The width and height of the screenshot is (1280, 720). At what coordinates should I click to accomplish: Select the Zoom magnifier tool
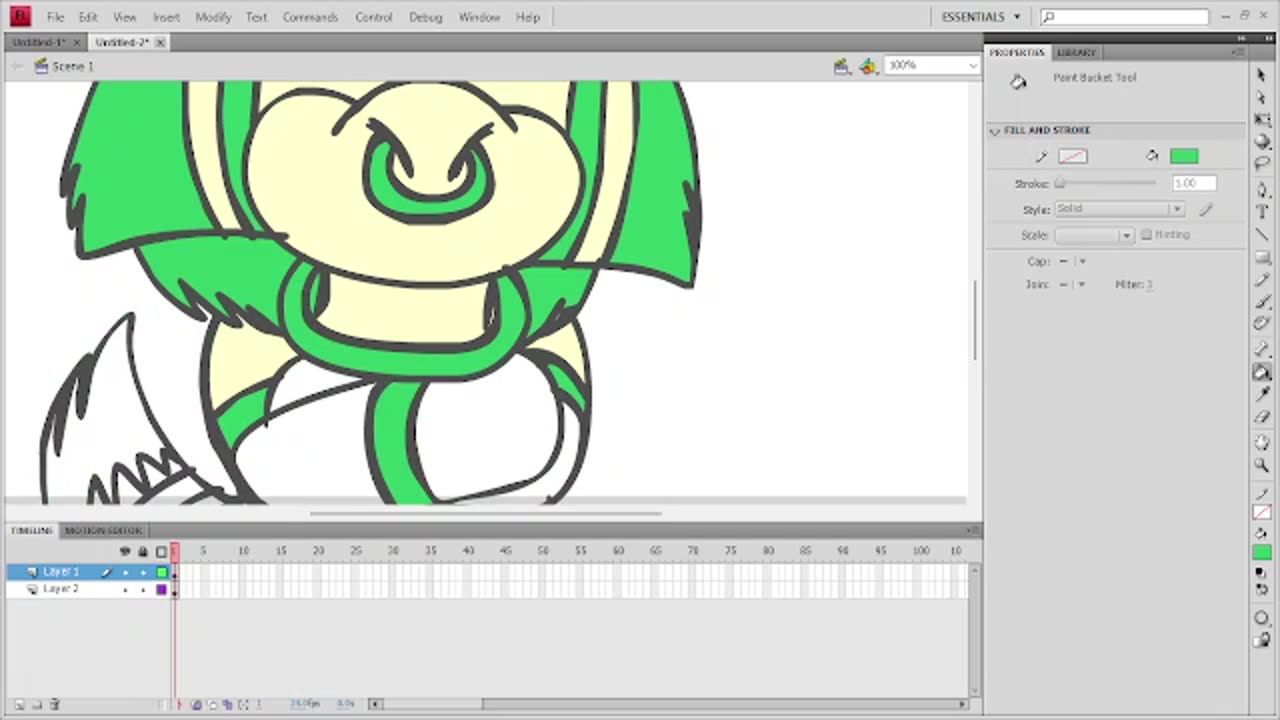(x=1261, y=465)
